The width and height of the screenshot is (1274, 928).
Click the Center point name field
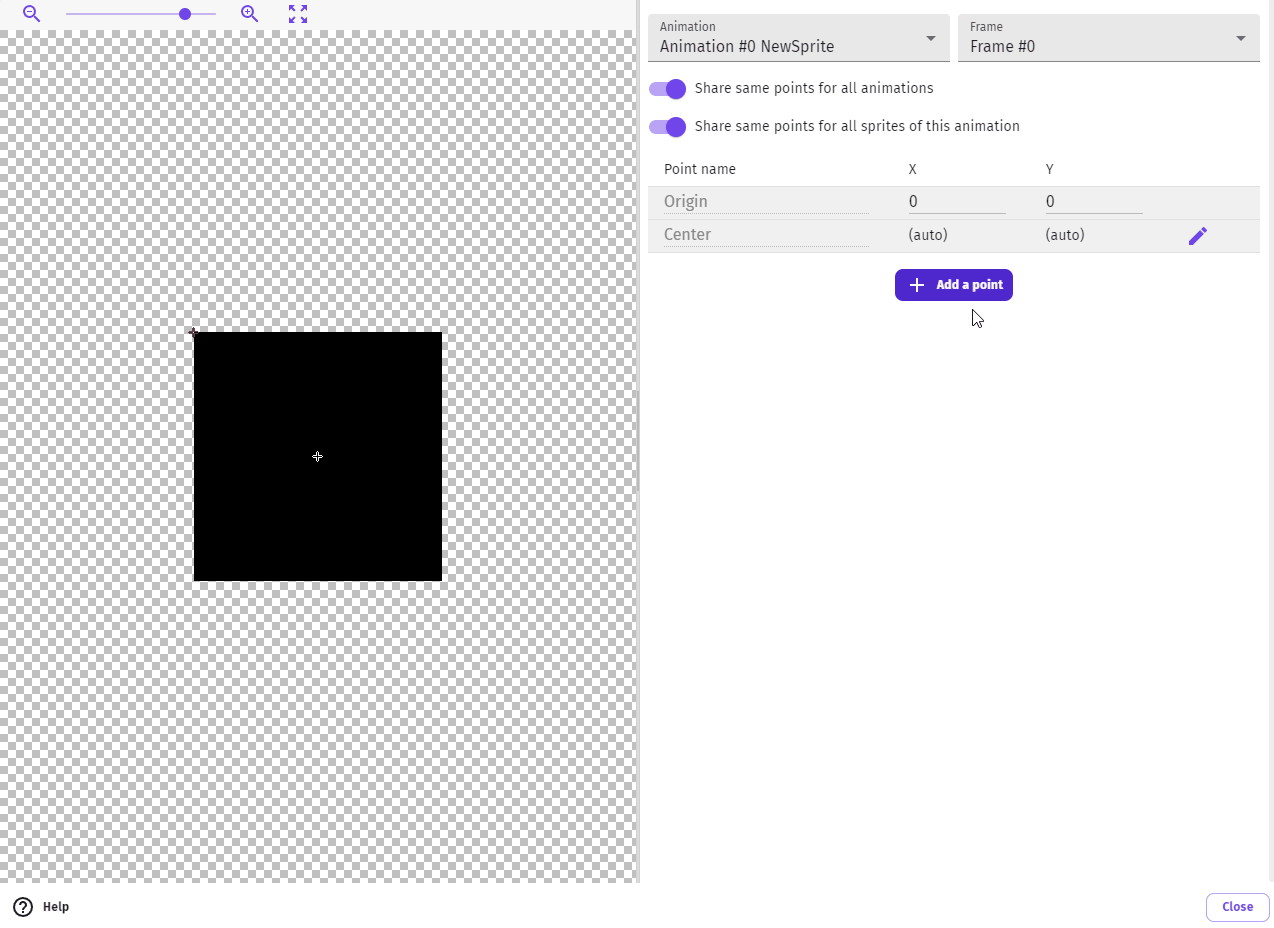pyautogui.click(x=766, y=235)
